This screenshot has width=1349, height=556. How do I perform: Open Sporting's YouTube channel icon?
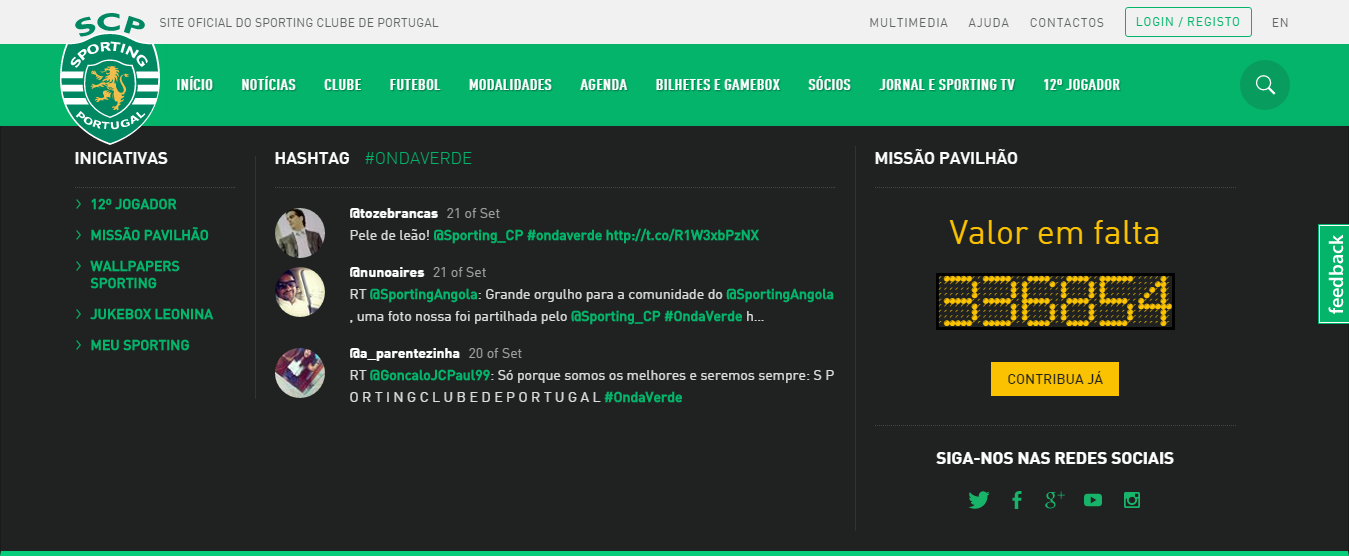[1093, 500]
